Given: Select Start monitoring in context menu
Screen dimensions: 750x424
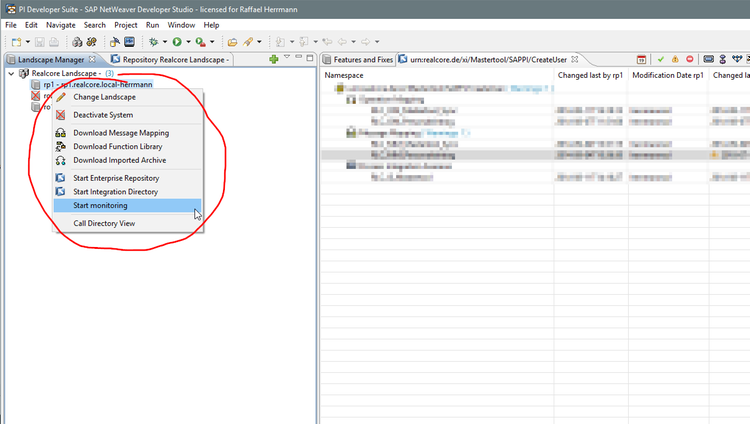Looking at the screenshot, I should click(x=128, y=205).
